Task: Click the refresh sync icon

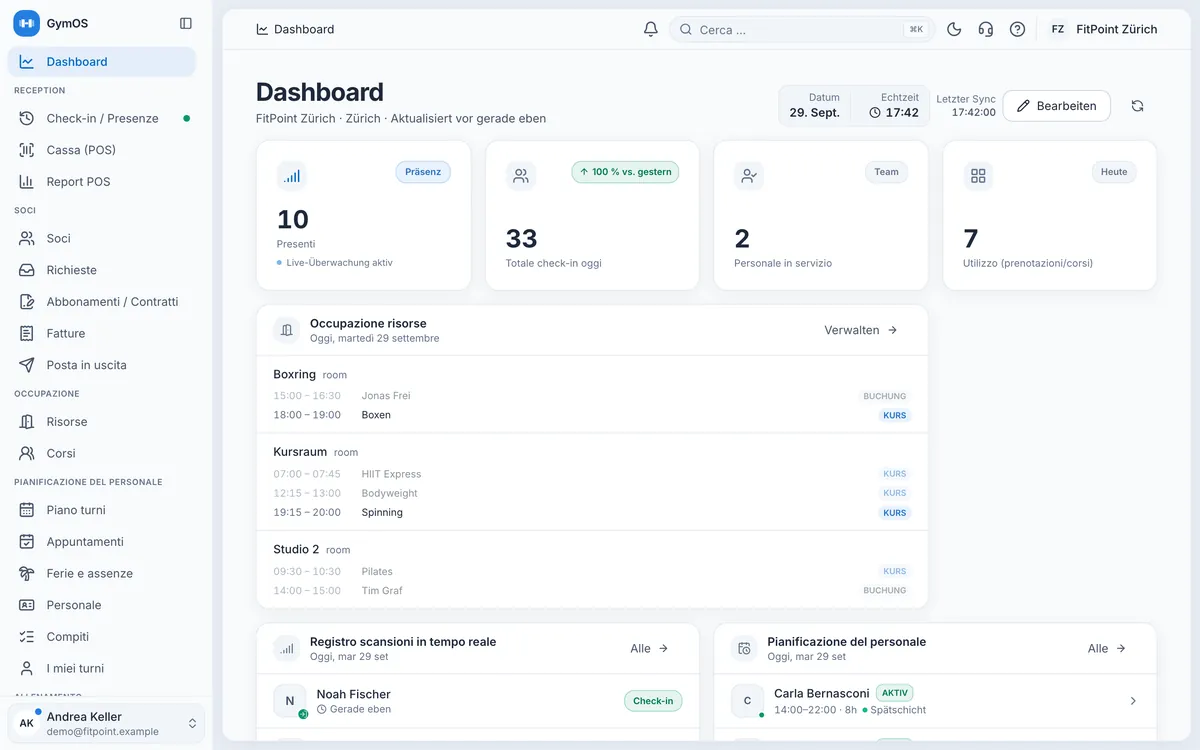Action: click(1137, 106)
